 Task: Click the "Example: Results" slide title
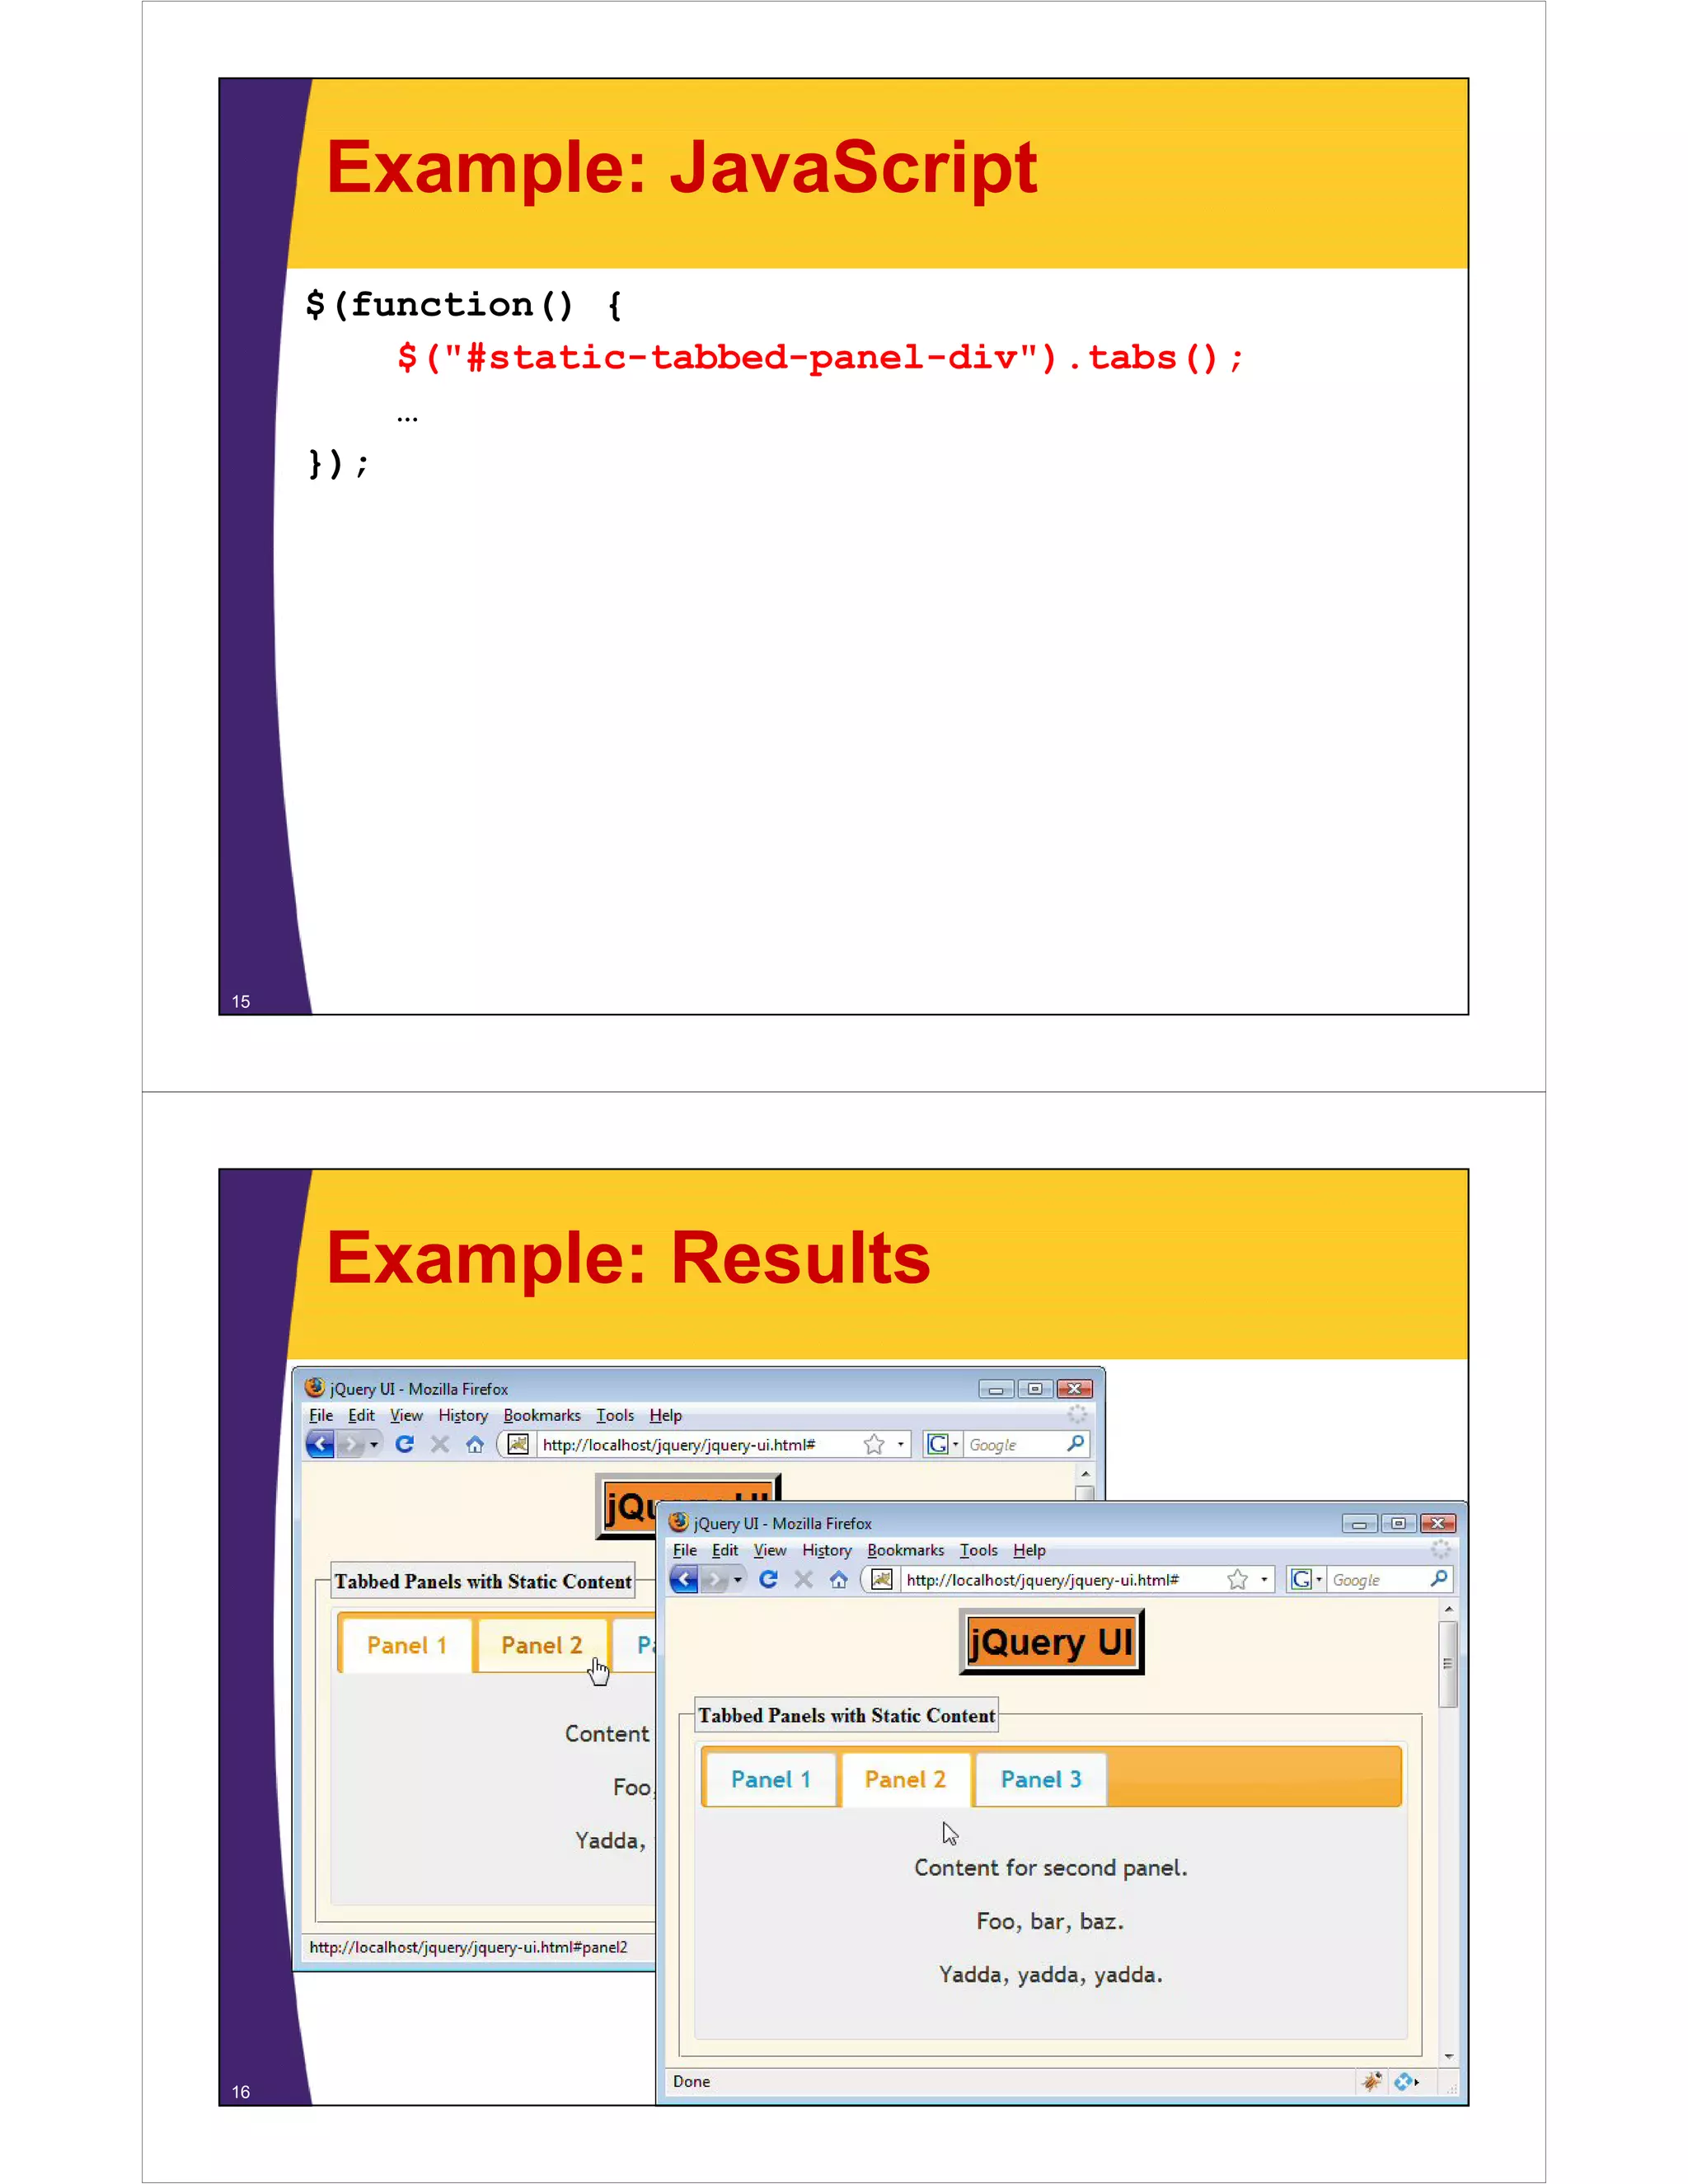point(628,1258)
